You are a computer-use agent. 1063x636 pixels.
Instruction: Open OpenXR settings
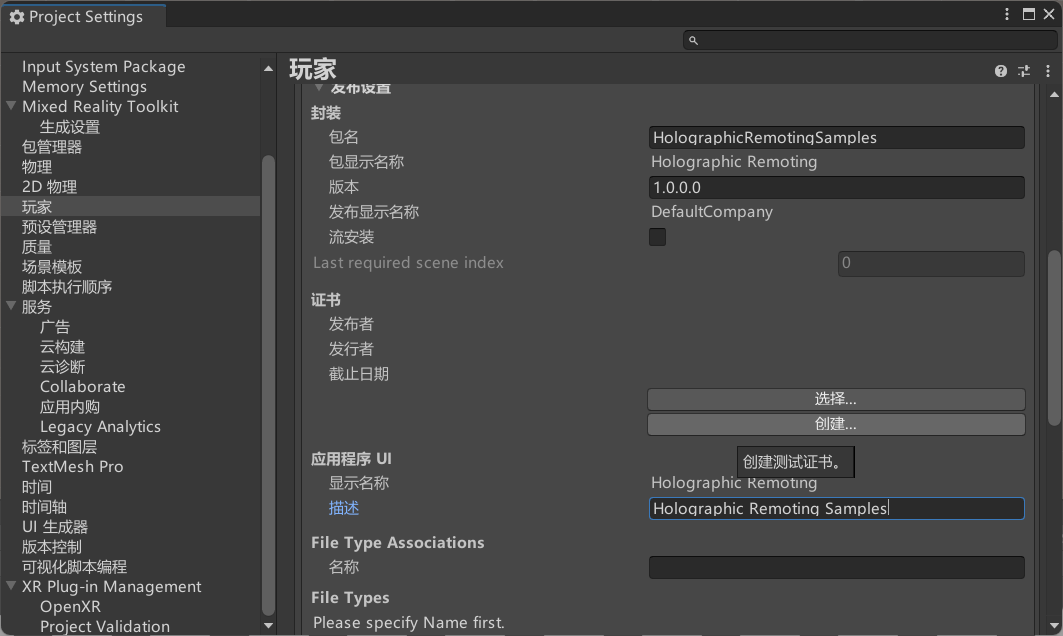click(71, 607)
